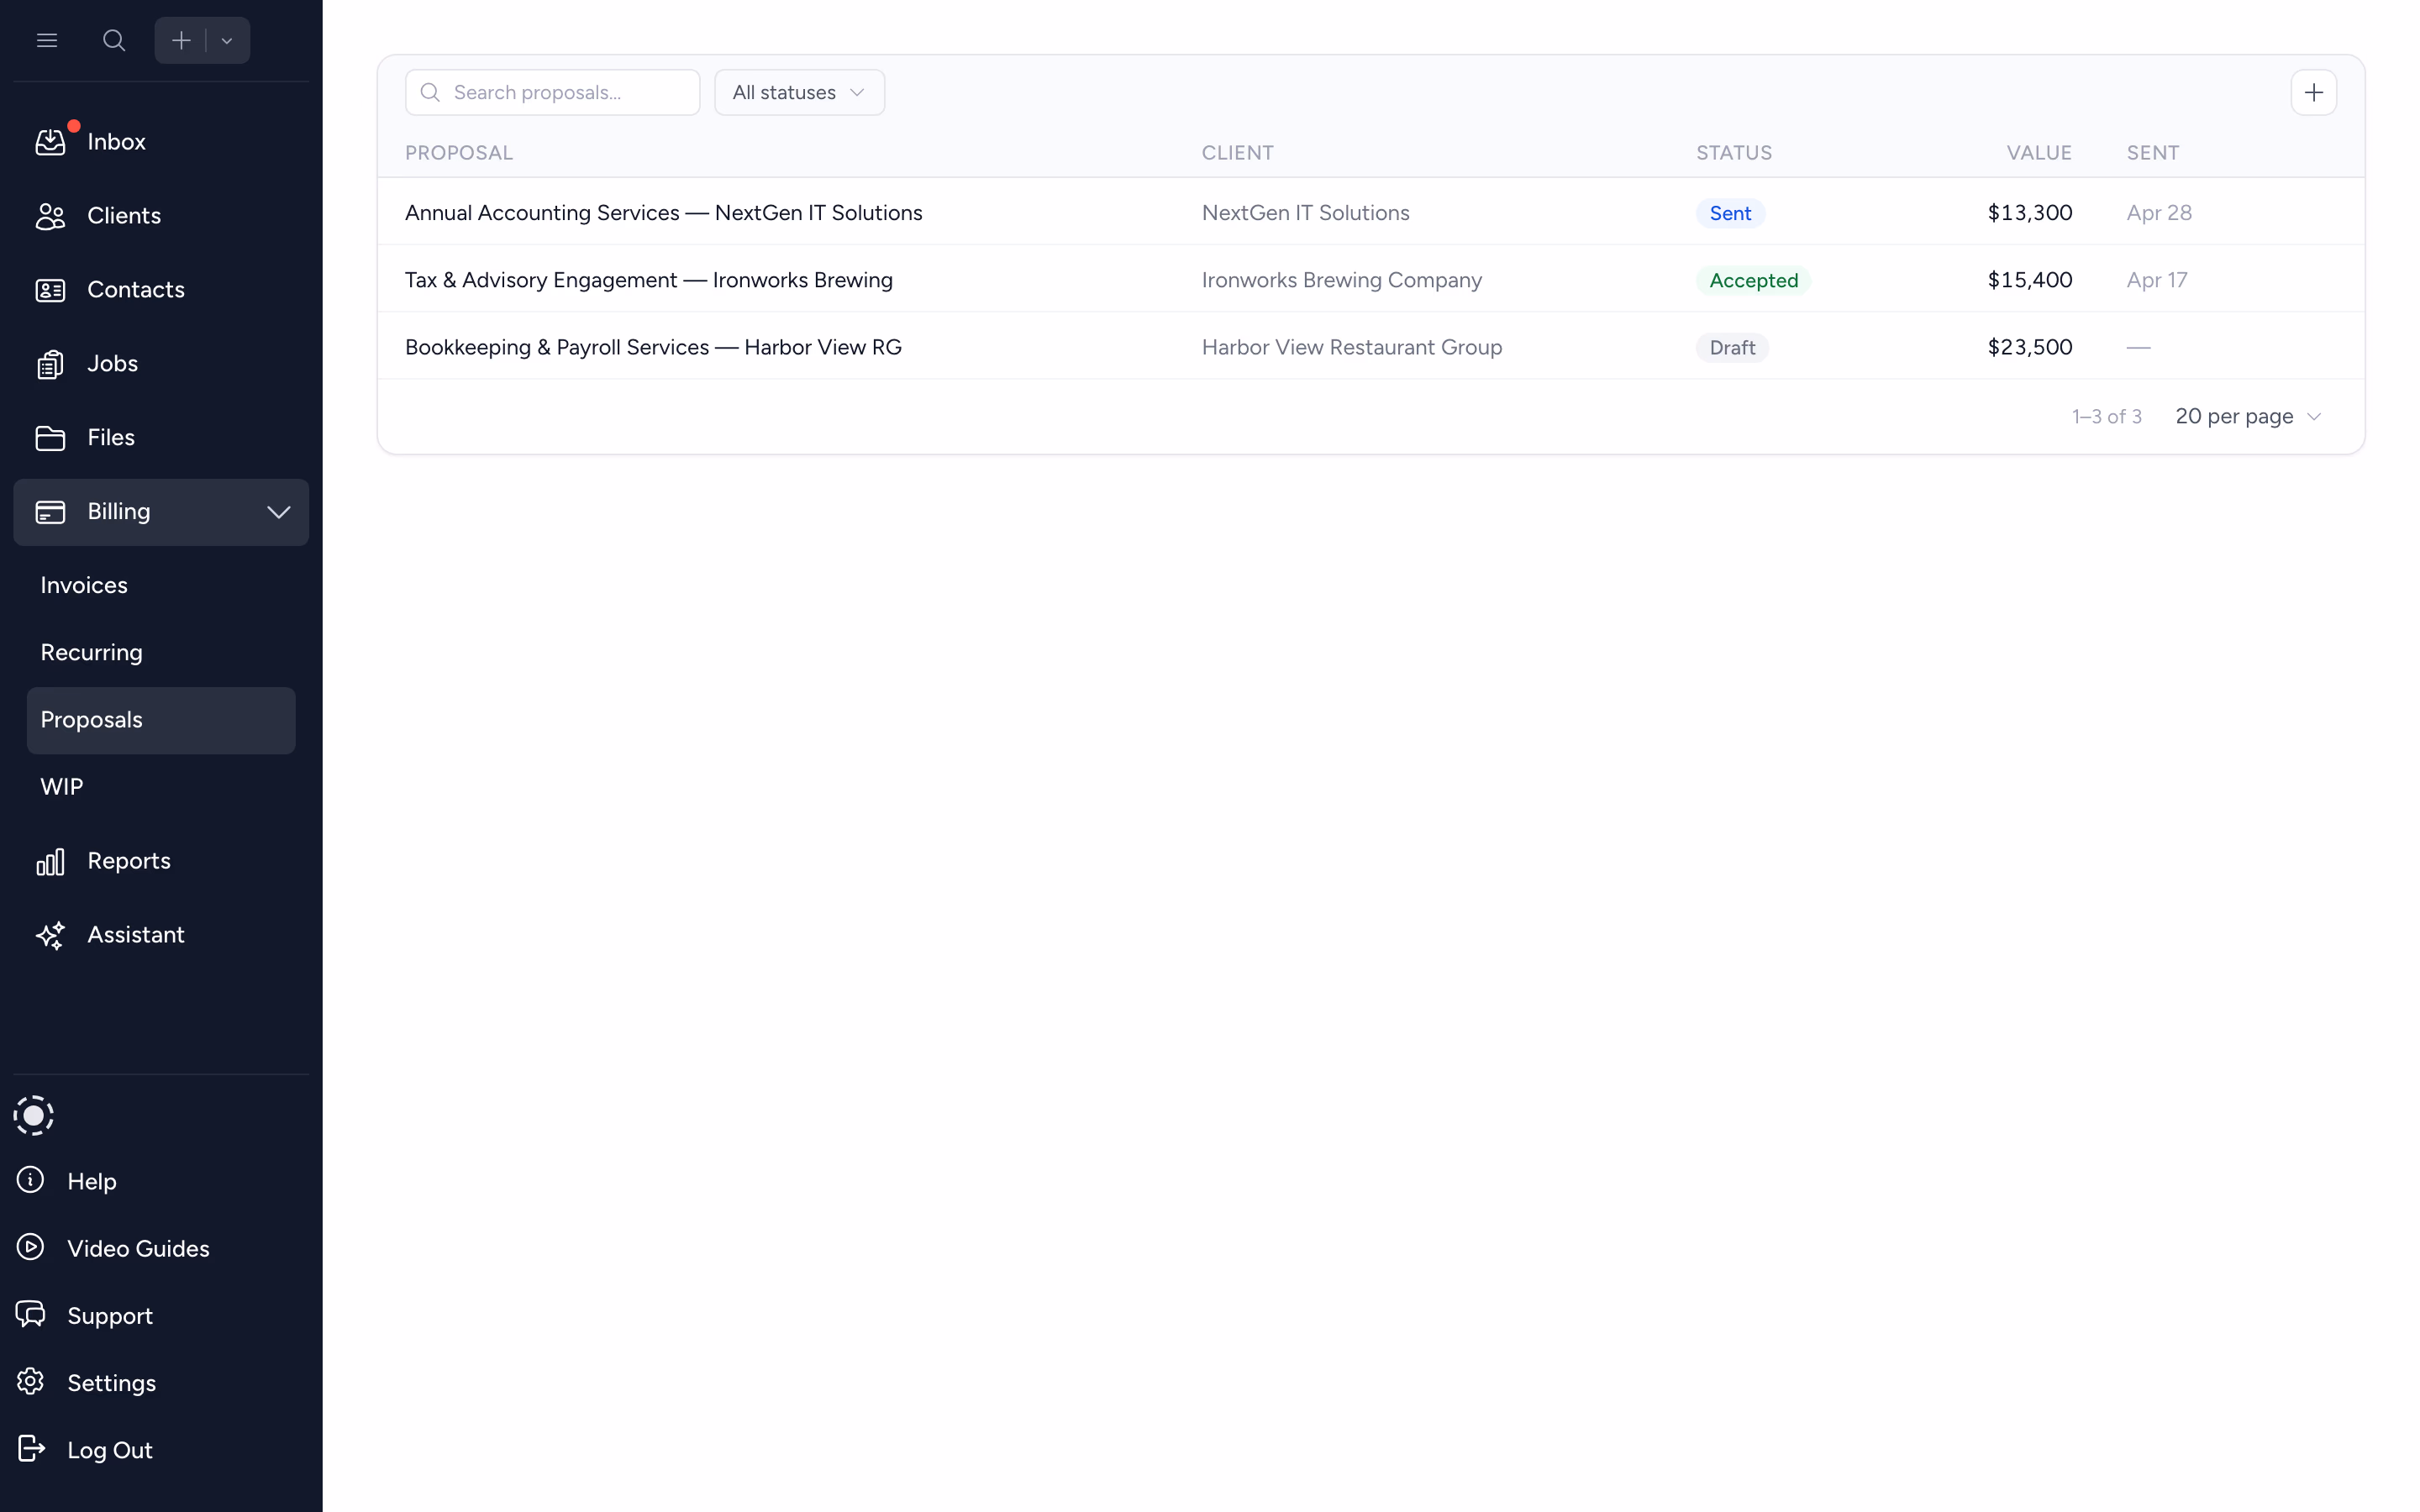Open WIP under Billing
Image resolution: width=2420 pixels, height=1512 pixels.
click(x=62, y=787)
